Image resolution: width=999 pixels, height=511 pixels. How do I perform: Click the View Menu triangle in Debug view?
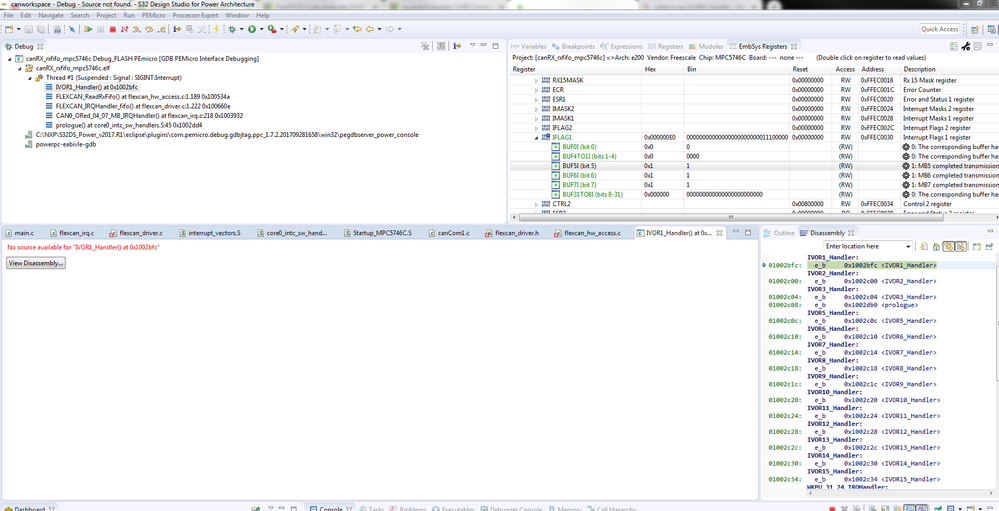point(473,46)
